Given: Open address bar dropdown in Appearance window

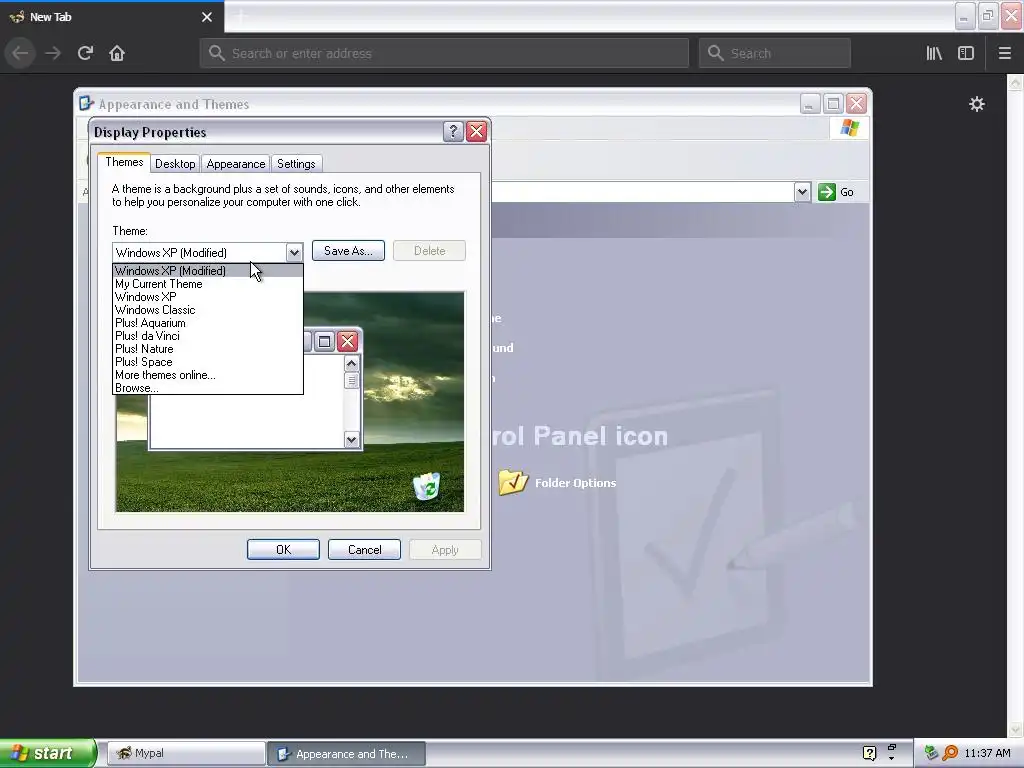Looking at the screenshot, I should click(x=803, y=192).
